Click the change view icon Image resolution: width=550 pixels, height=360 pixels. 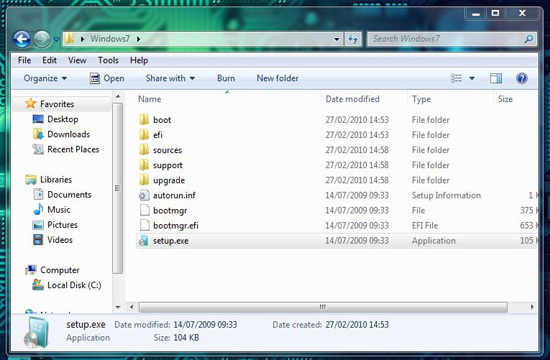point(456,78)
